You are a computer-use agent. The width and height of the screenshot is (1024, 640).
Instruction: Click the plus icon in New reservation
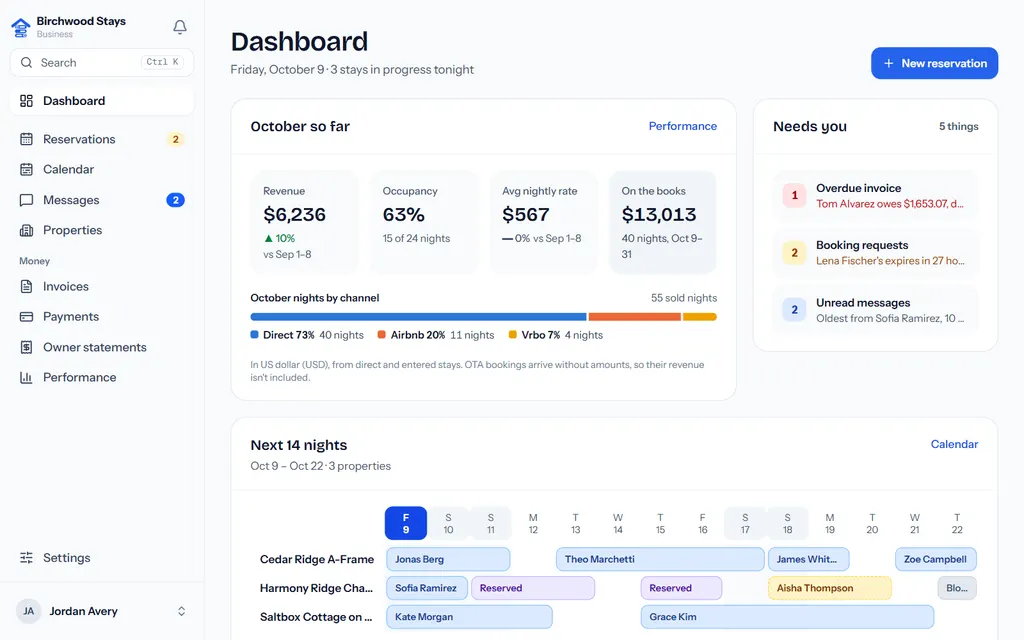click(x=888, y=63)
